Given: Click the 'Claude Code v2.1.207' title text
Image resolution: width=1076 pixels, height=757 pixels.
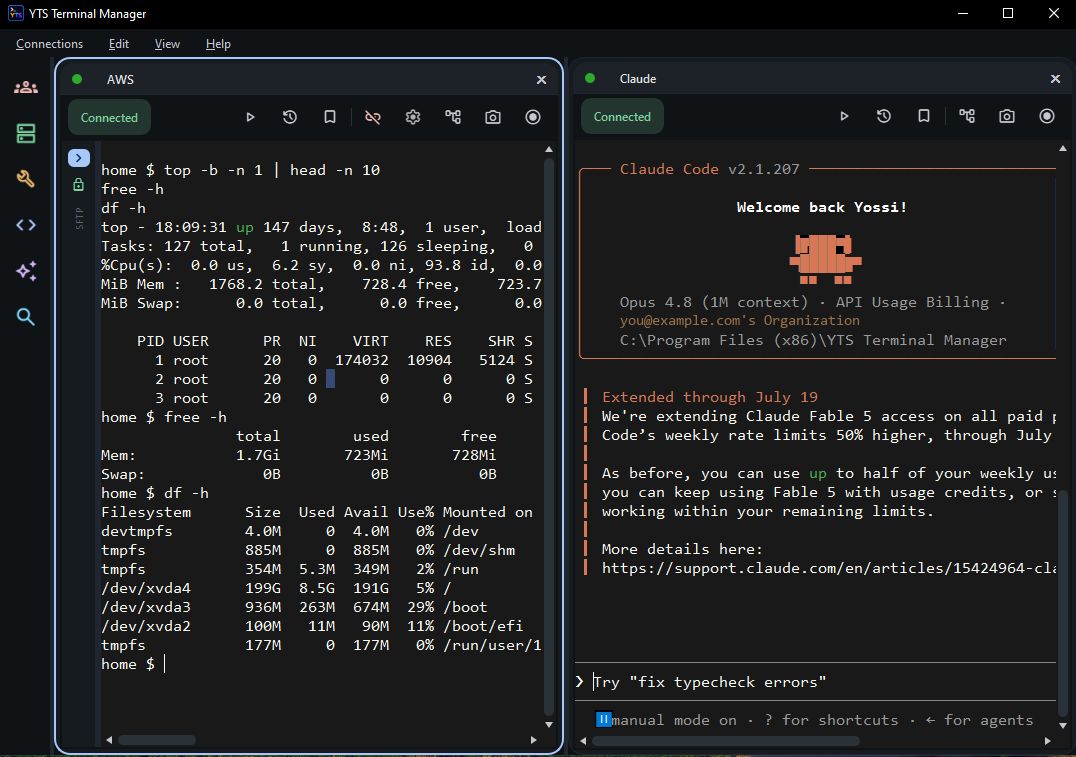Looking at the screenshot, I should [x=710, y=169].
